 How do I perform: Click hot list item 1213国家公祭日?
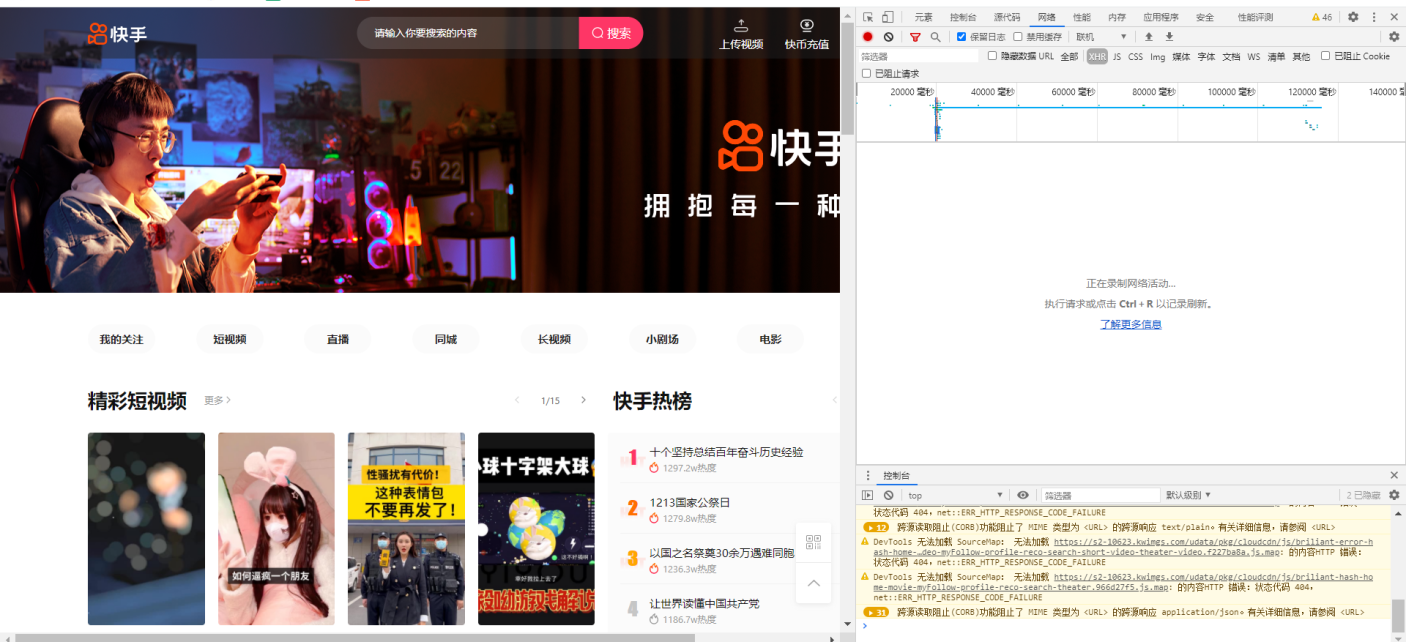[x=690, y=502]
